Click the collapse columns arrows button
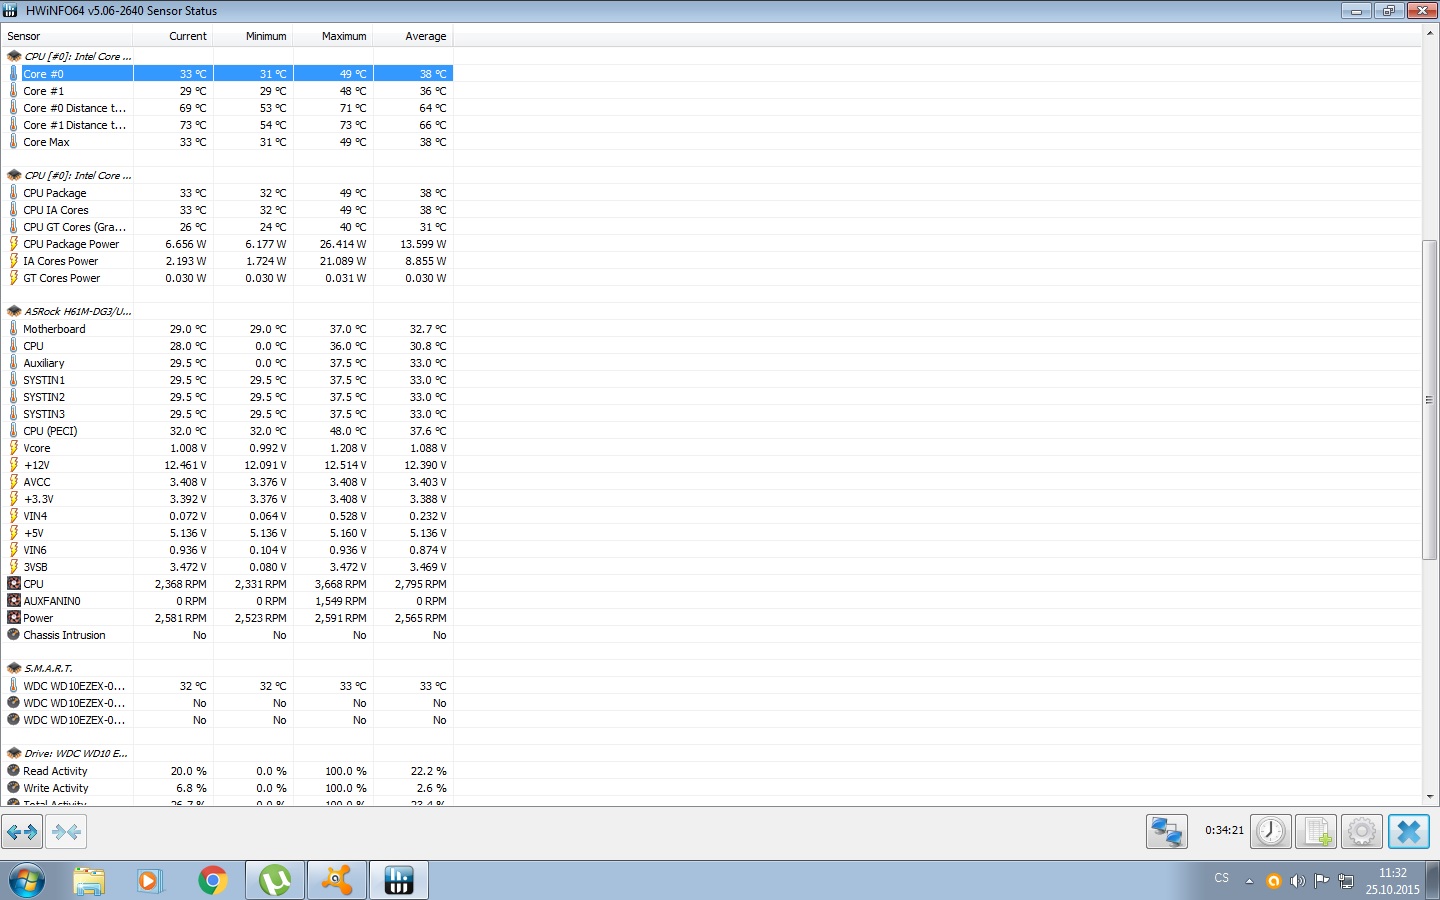The image size is (1440, 900). tap(67, 831)
